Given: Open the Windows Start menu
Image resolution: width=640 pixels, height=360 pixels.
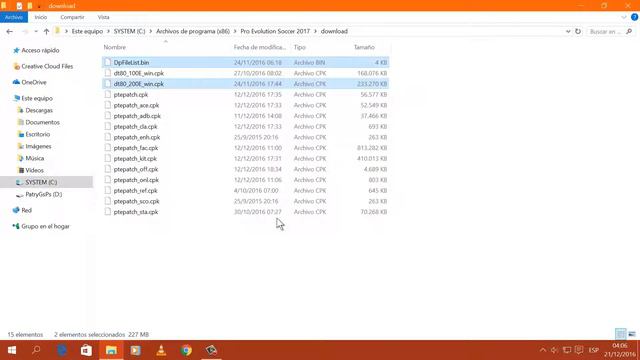Looking at the screenshot, I should click(x=12, y=350).
